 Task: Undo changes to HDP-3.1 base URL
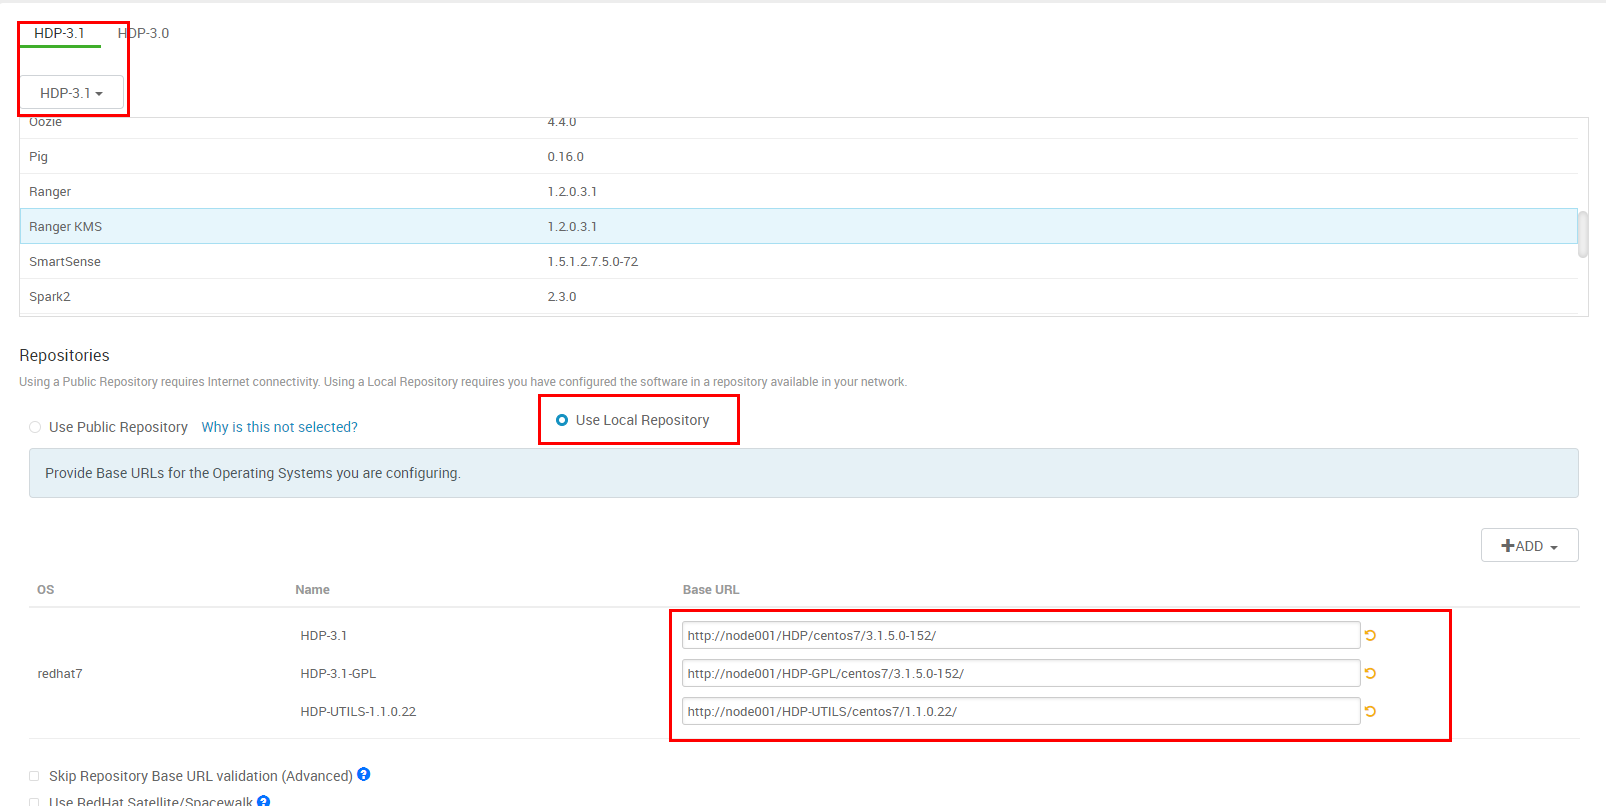point(1370,635)
